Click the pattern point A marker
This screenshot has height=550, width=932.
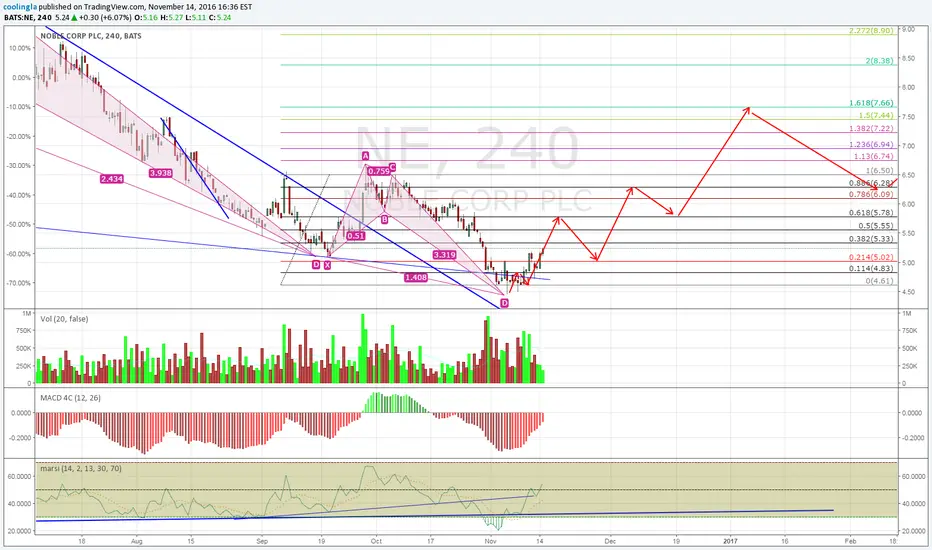coord(366,156)
